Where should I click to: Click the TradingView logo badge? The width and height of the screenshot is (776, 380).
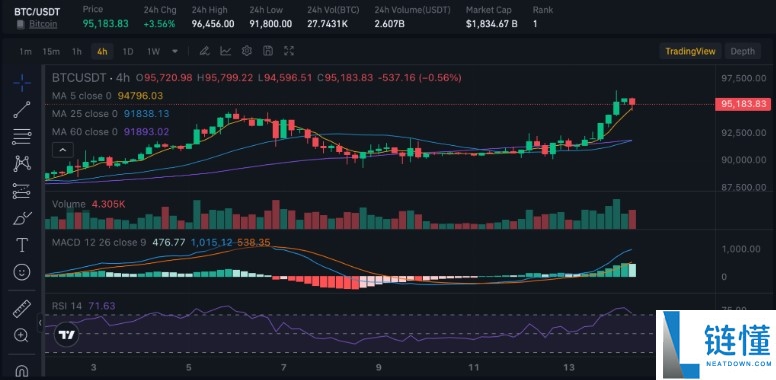66,334
